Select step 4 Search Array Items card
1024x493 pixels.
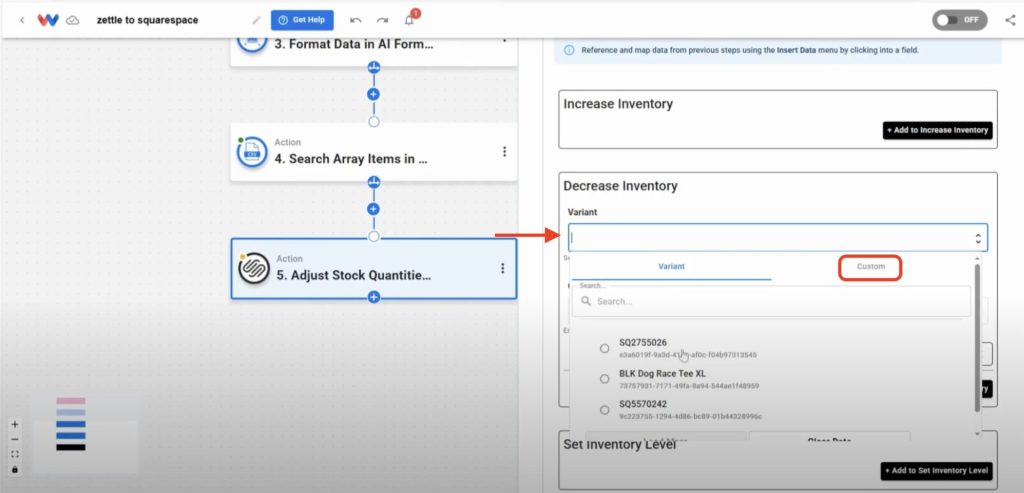point(374,151)
